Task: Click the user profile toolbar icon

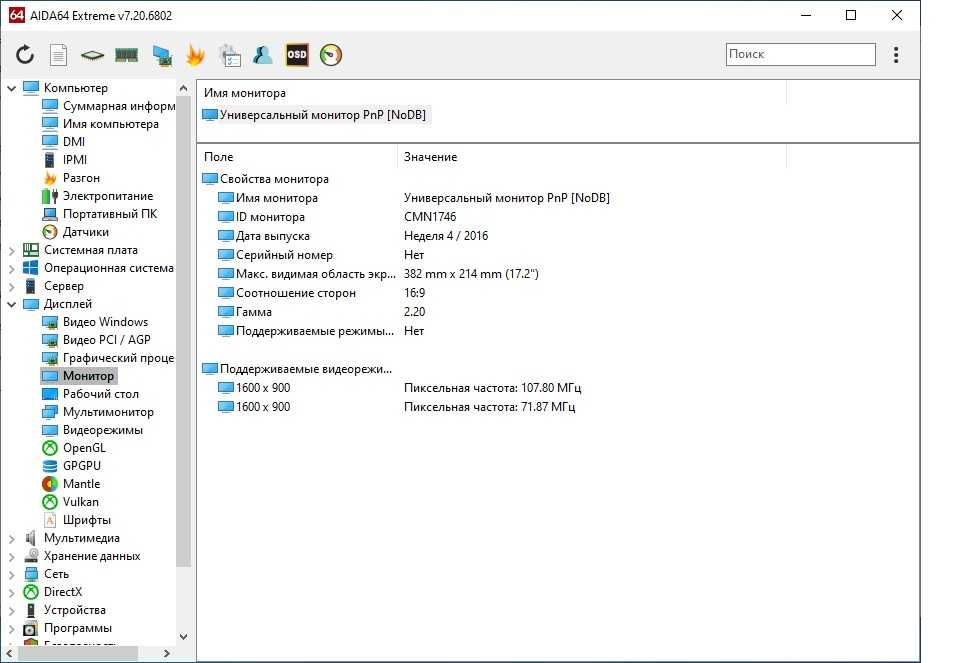Action: click(263, 55)
